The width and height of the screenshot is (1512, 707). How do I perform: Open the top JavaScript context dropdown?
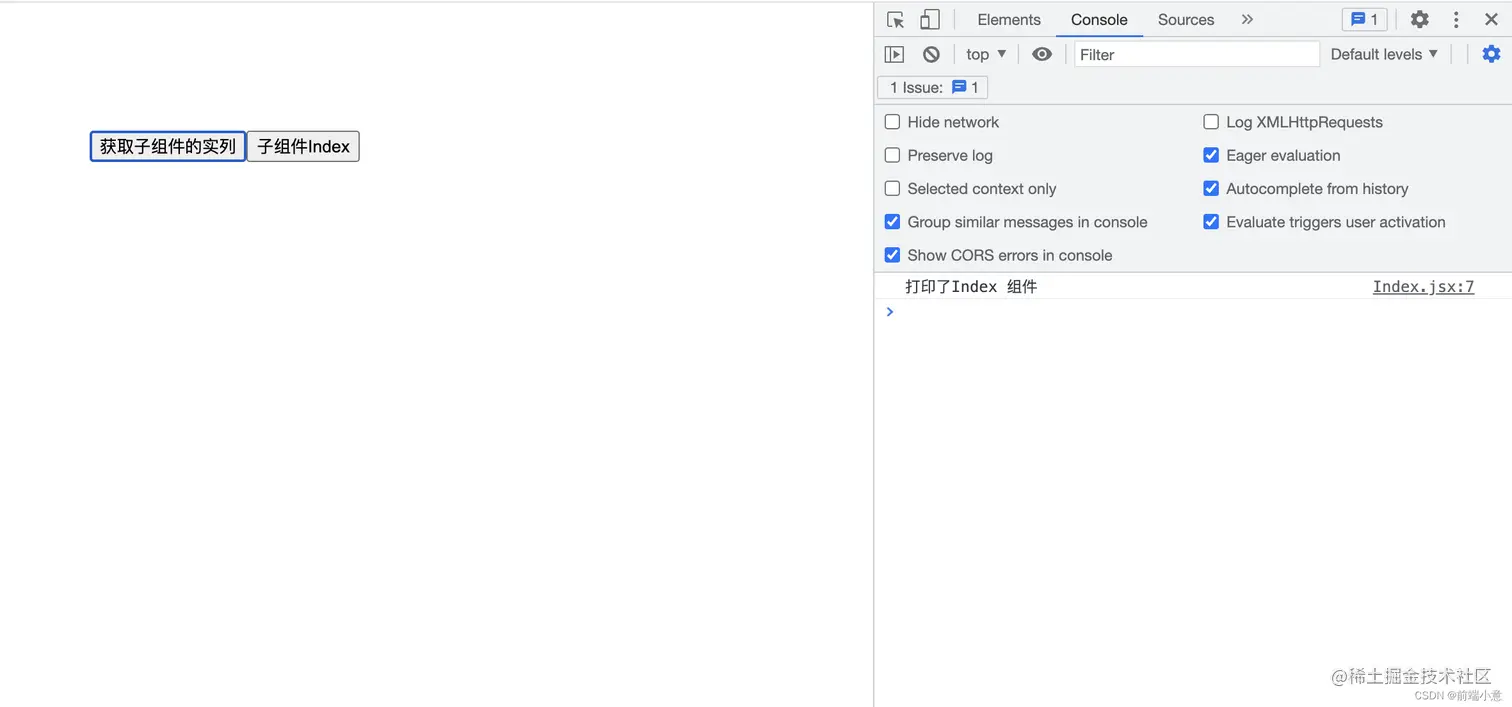click(x=986, y=55)
